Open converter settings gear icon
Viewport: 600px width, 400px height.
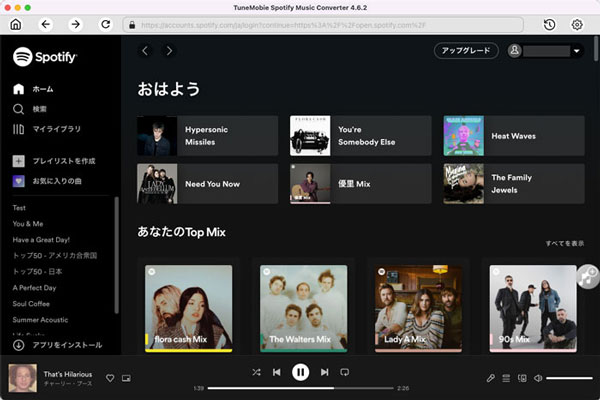click(577, 25)
